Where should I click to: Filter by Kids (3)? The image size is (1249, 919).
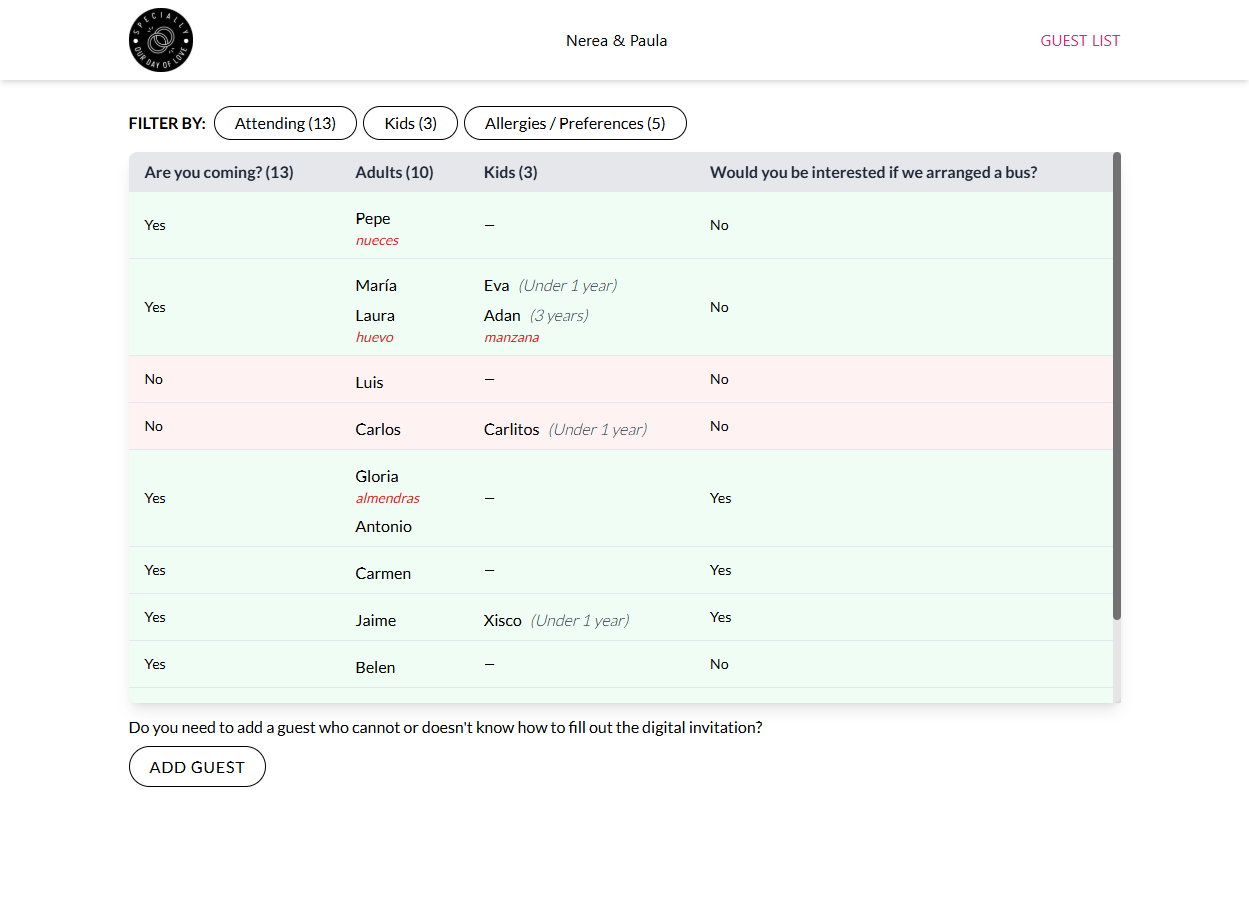(x=410, y=123)
